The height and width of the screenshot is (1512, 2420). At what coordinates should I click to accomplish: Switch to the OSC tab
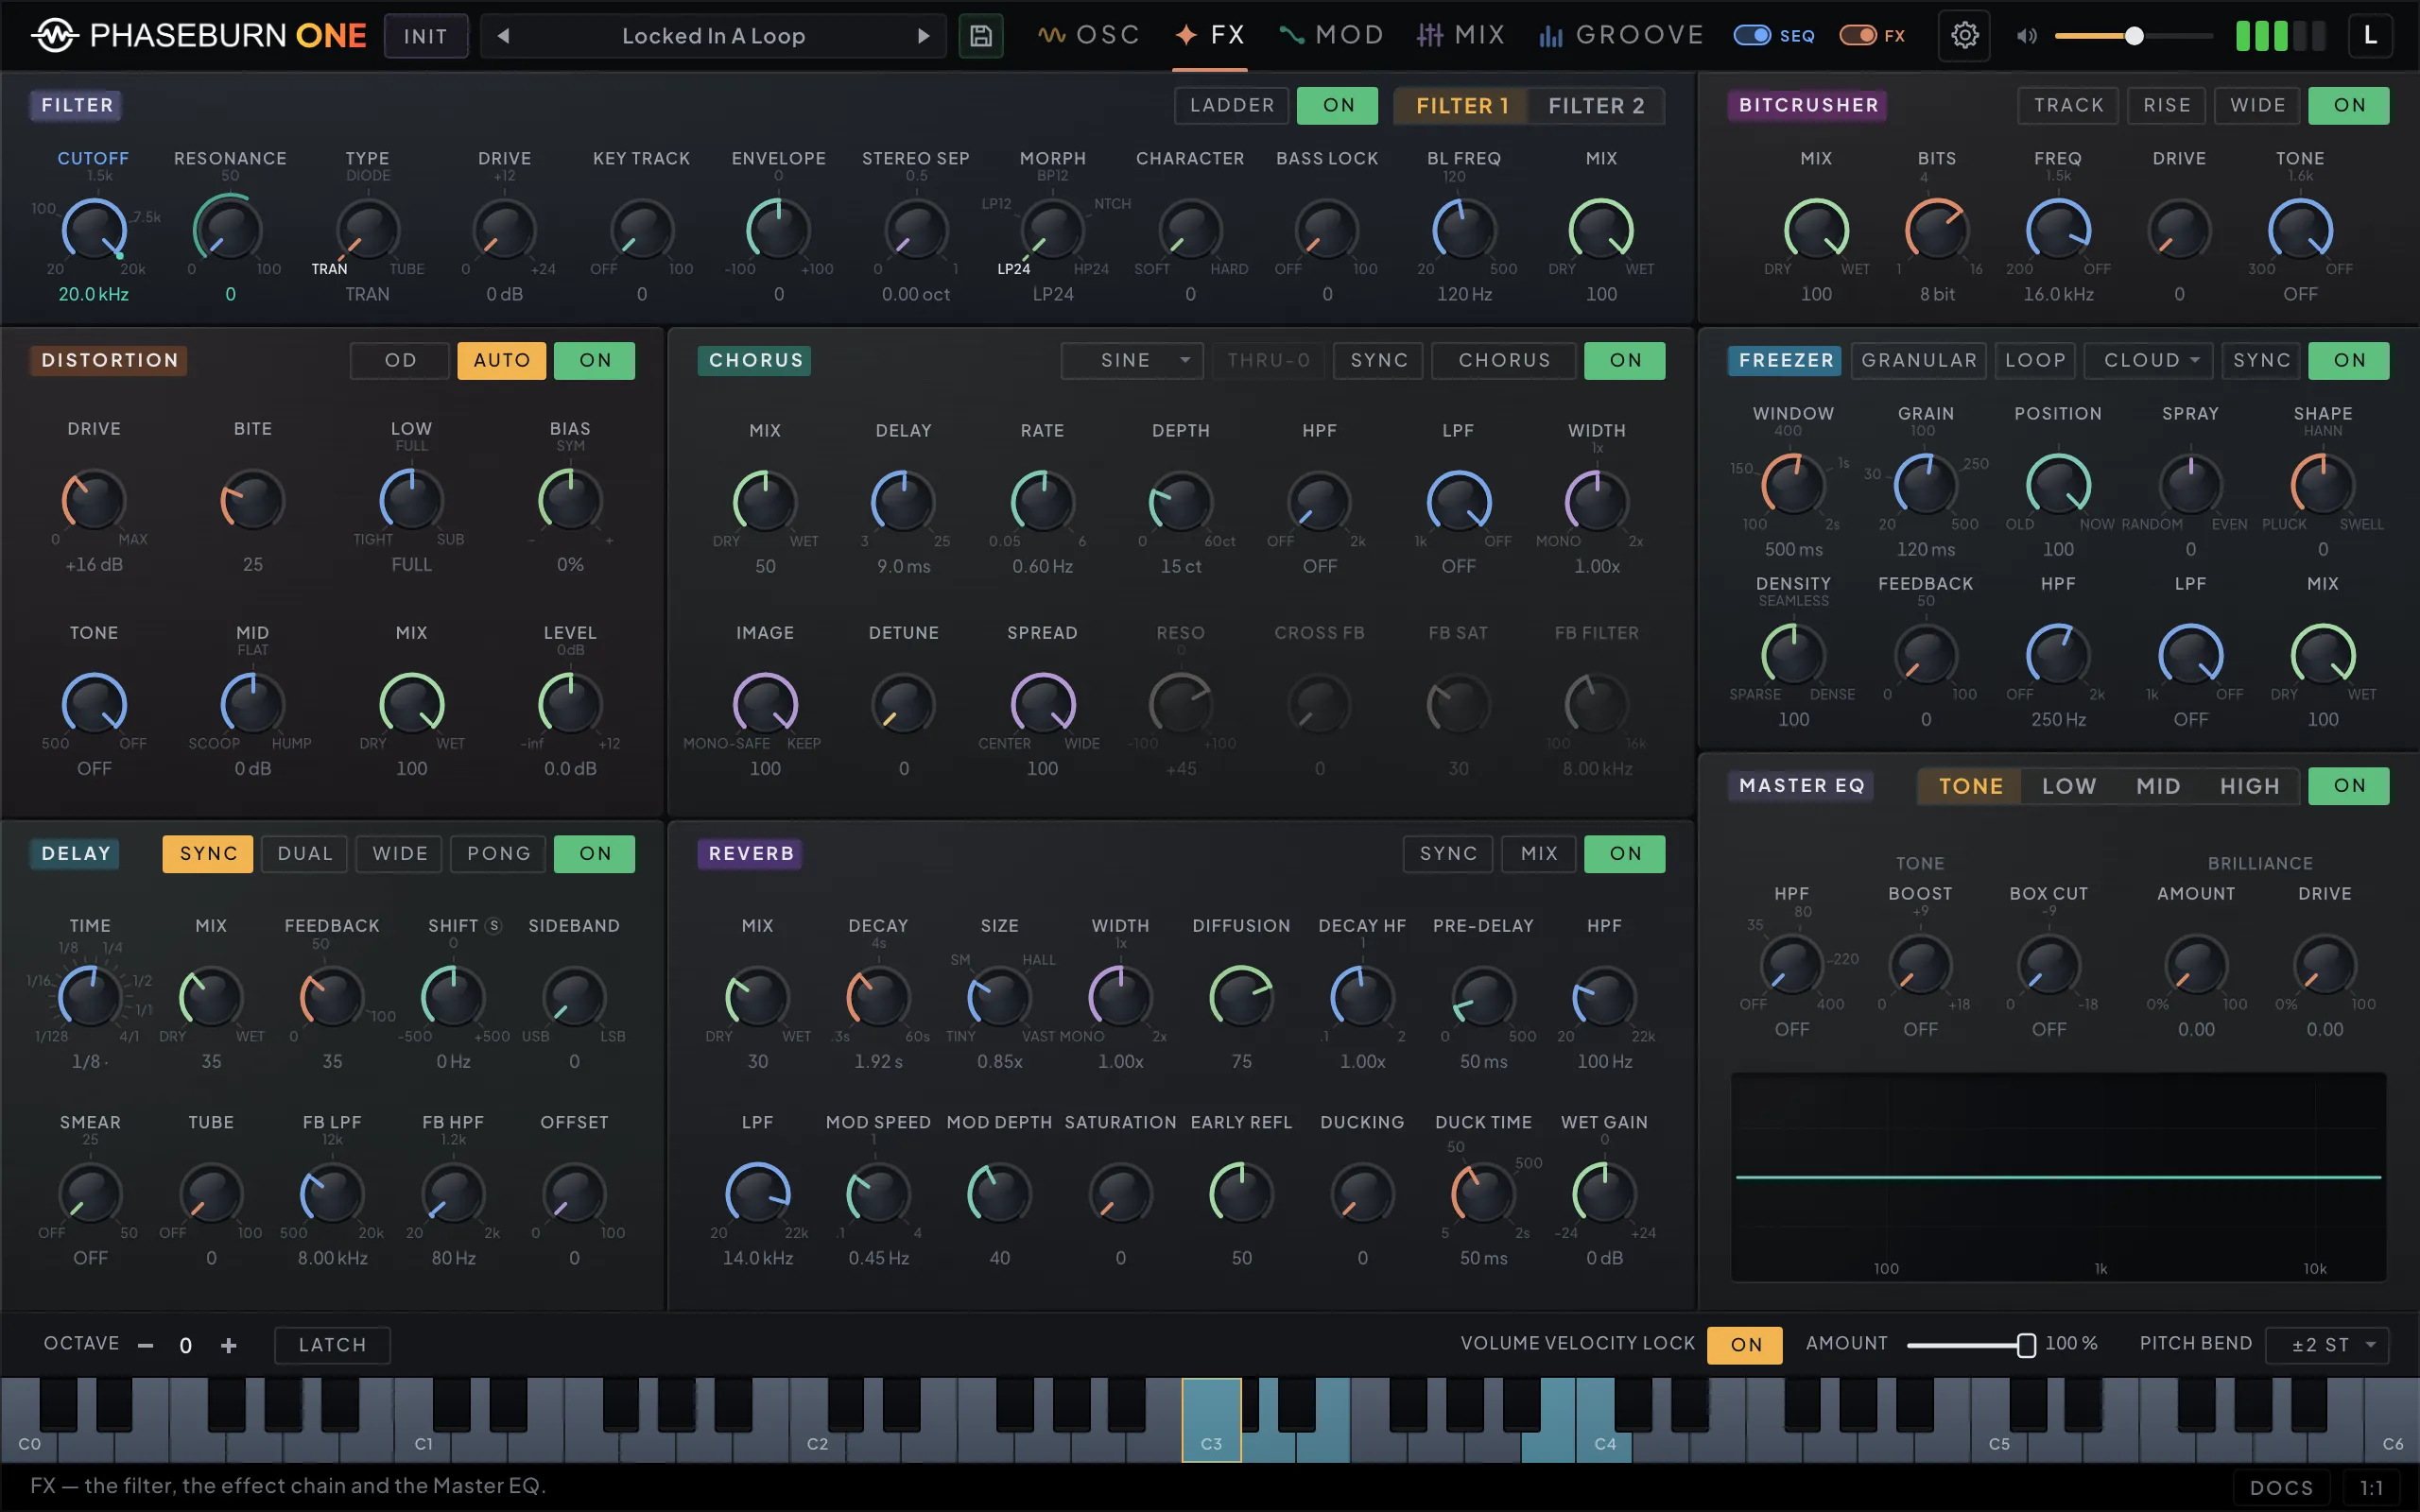[1089, 36]
